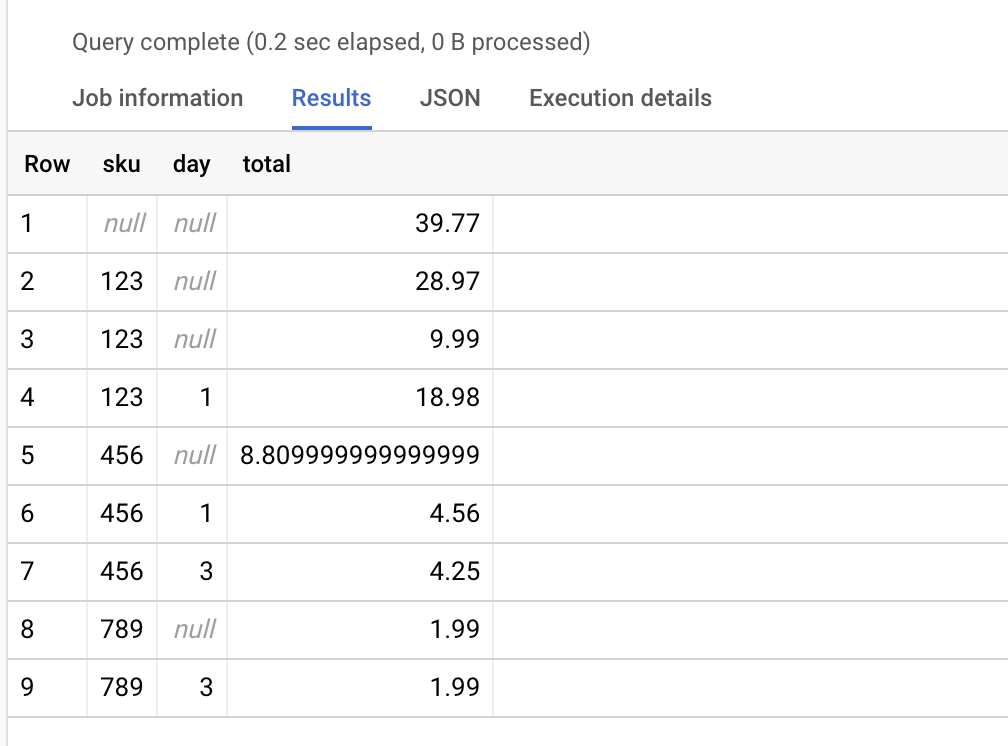This screenshot has width=1008, height=746.
Task: Click the Row column header
Action: click(x=47, y=164)
